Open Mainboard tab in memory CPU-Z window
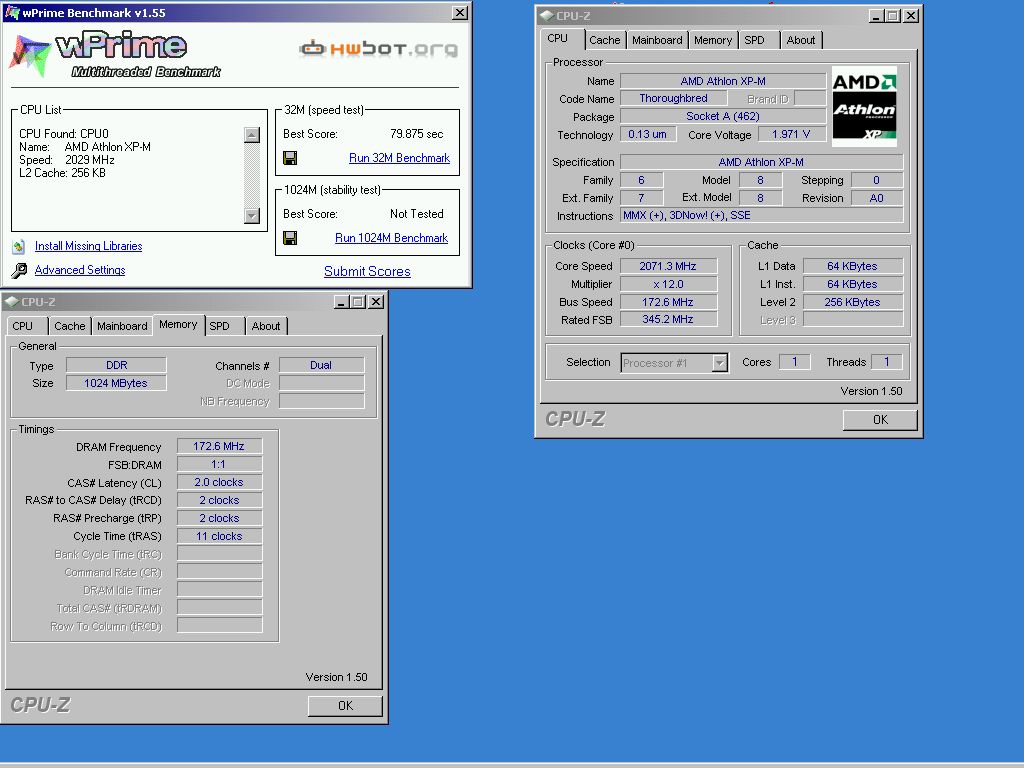The image size is (1024, 768). point(122,326)
